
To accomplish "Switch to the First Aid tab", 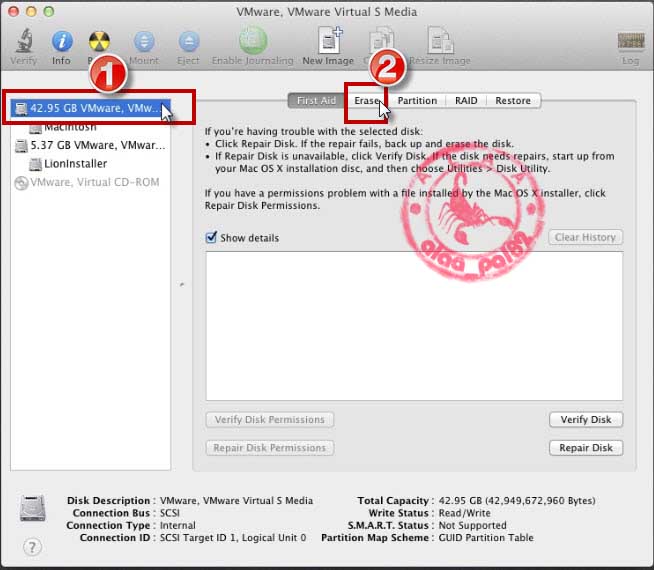I will click(x=316, y=100).
